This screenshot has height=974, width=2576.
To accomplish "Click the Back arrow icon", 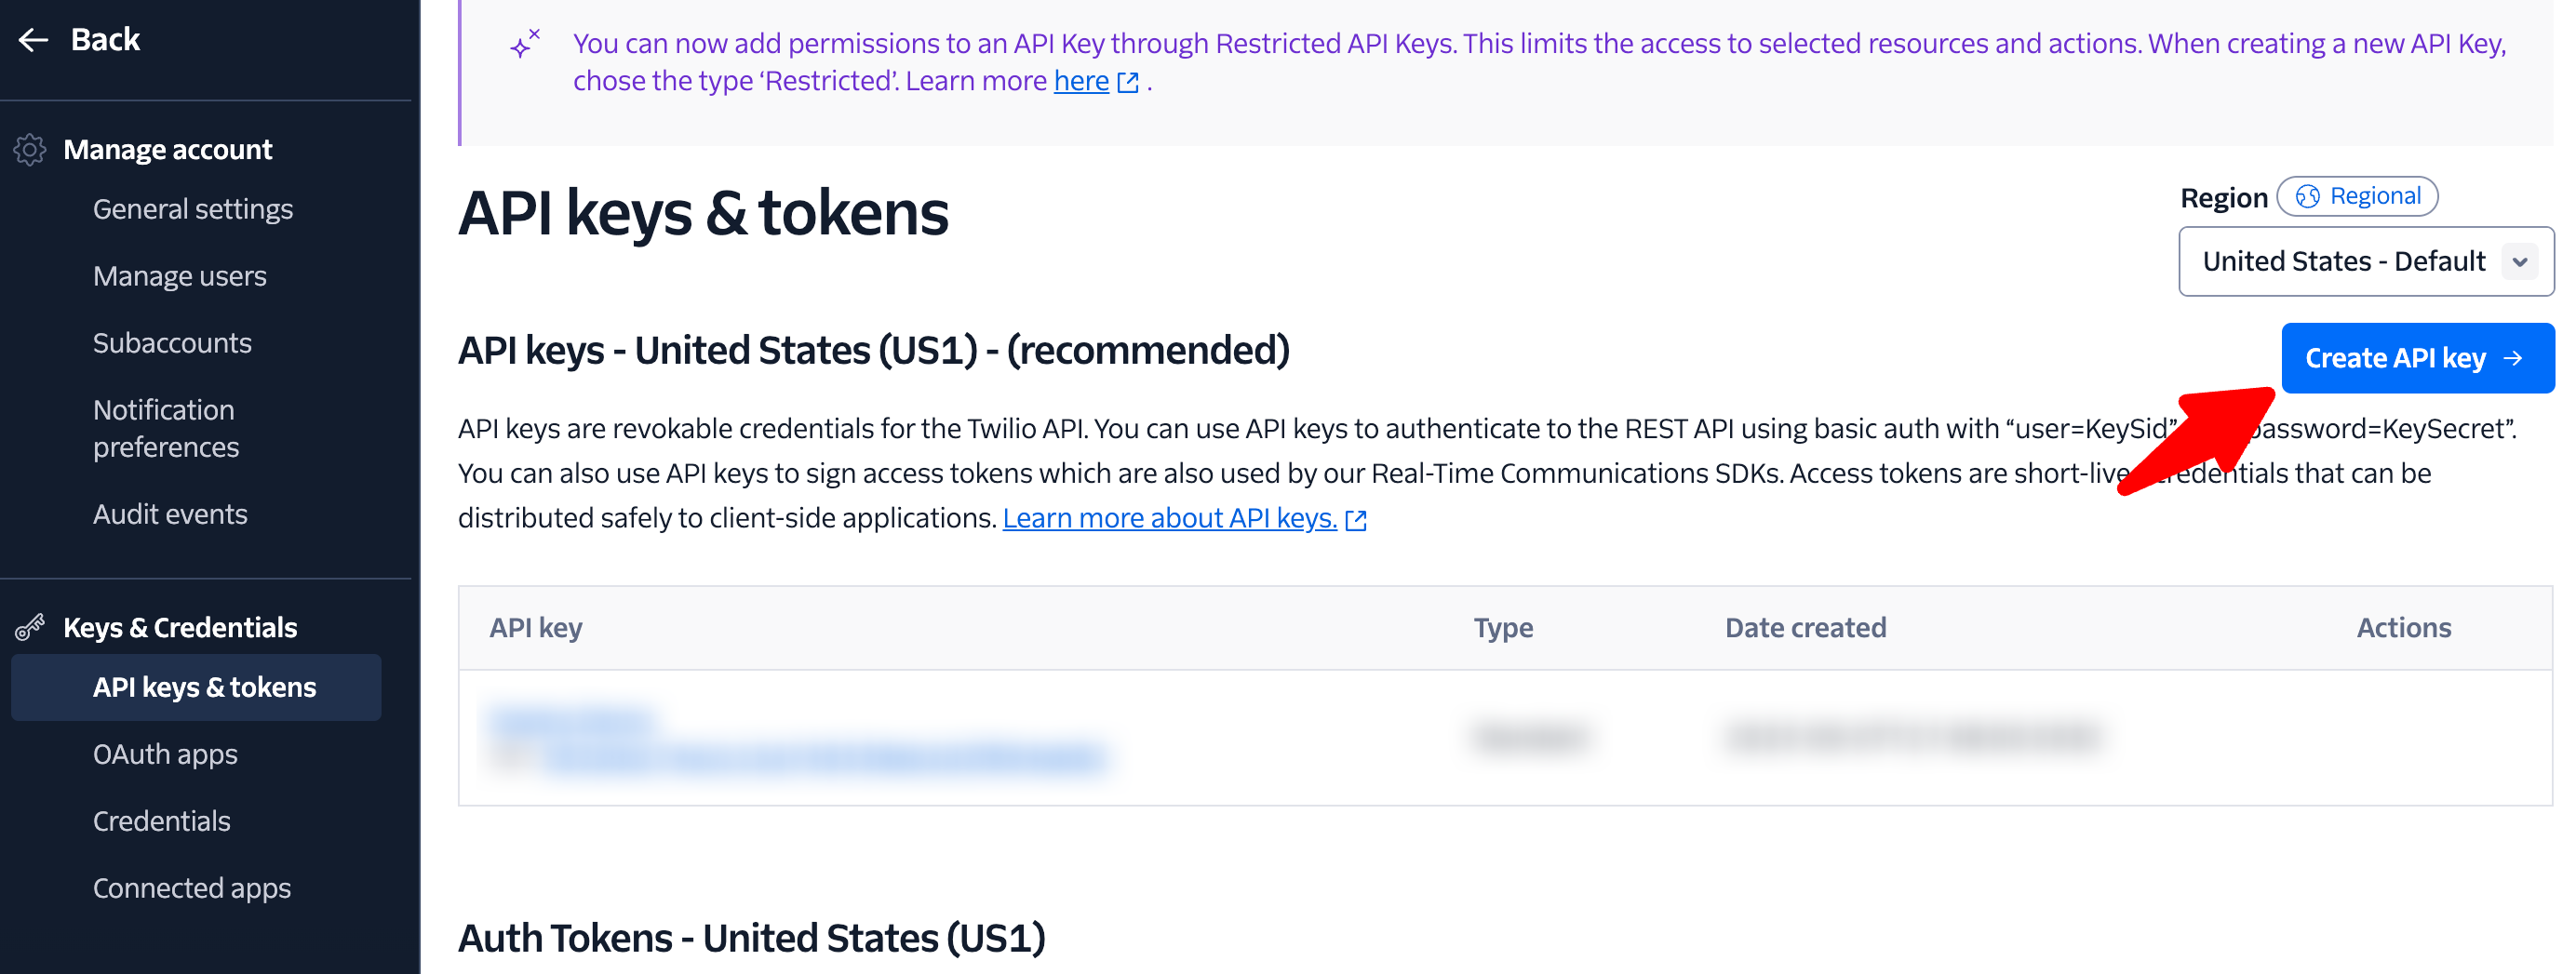I will pyautogui.click(x=33, y=40).
